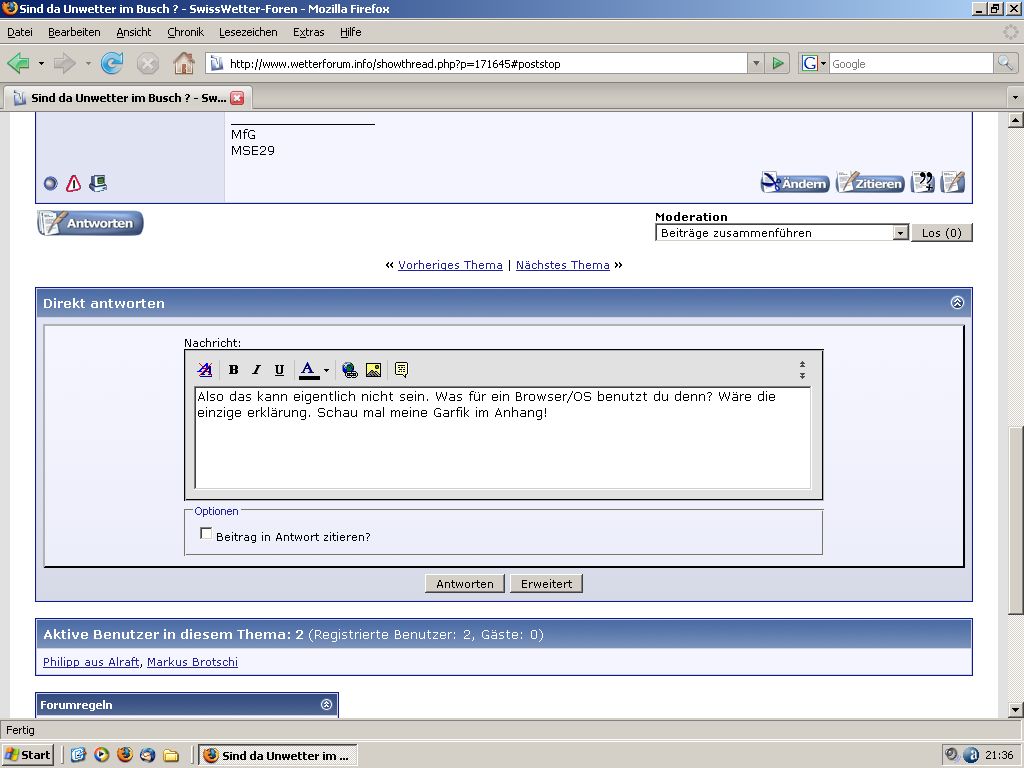Collapse the Forumregeln section
This screenshot has height=768, width=1024.
pyautogui.click(x=326, y=705)
